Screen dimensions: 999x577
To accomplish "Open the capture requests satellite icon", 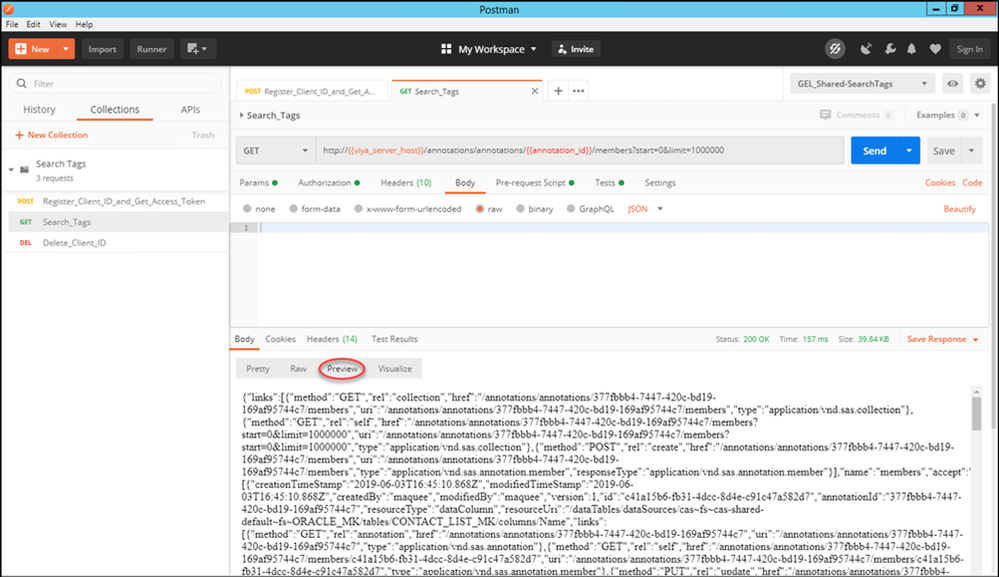I will [866, 49].
